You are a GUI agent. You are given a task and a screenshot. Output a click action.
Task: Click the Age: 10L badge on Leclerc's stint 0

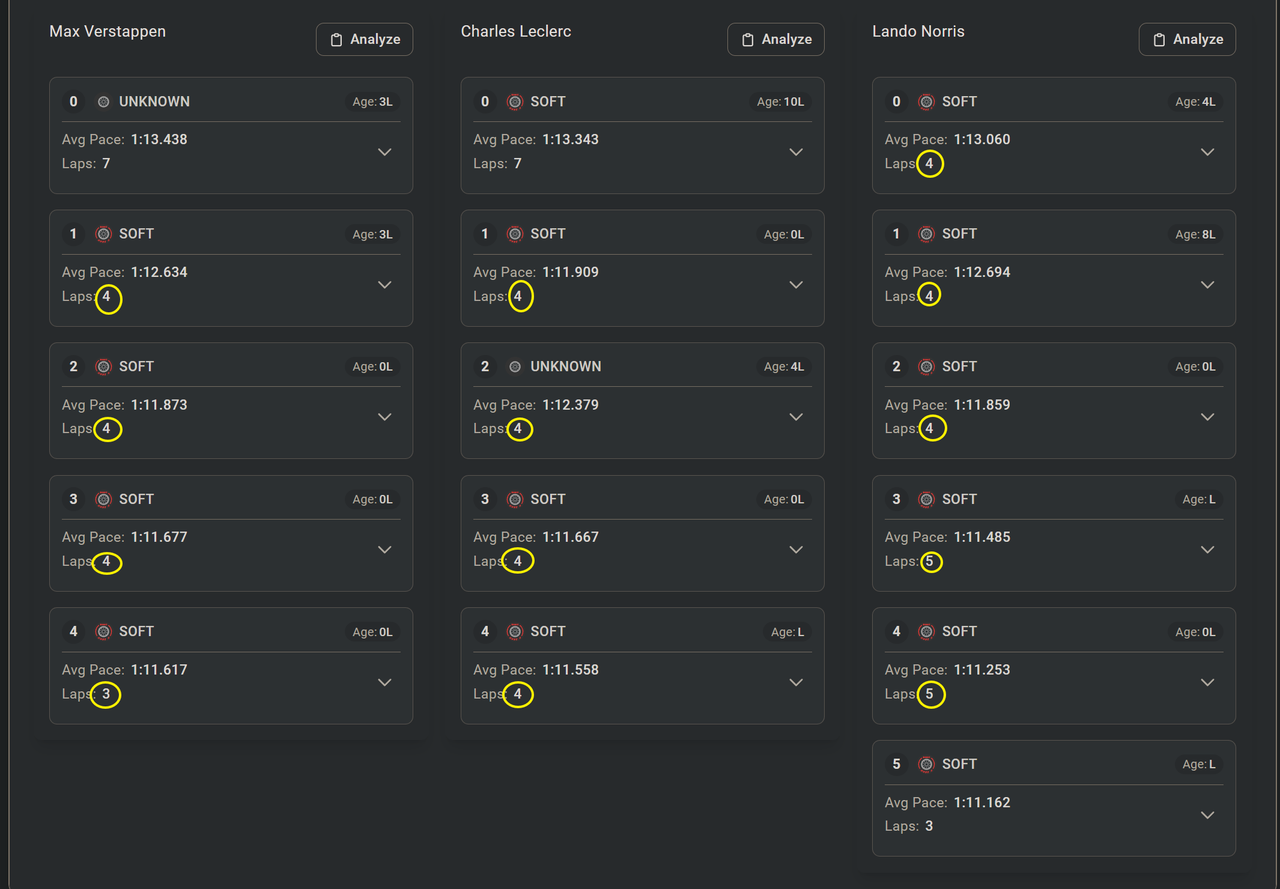coord(781,102)
